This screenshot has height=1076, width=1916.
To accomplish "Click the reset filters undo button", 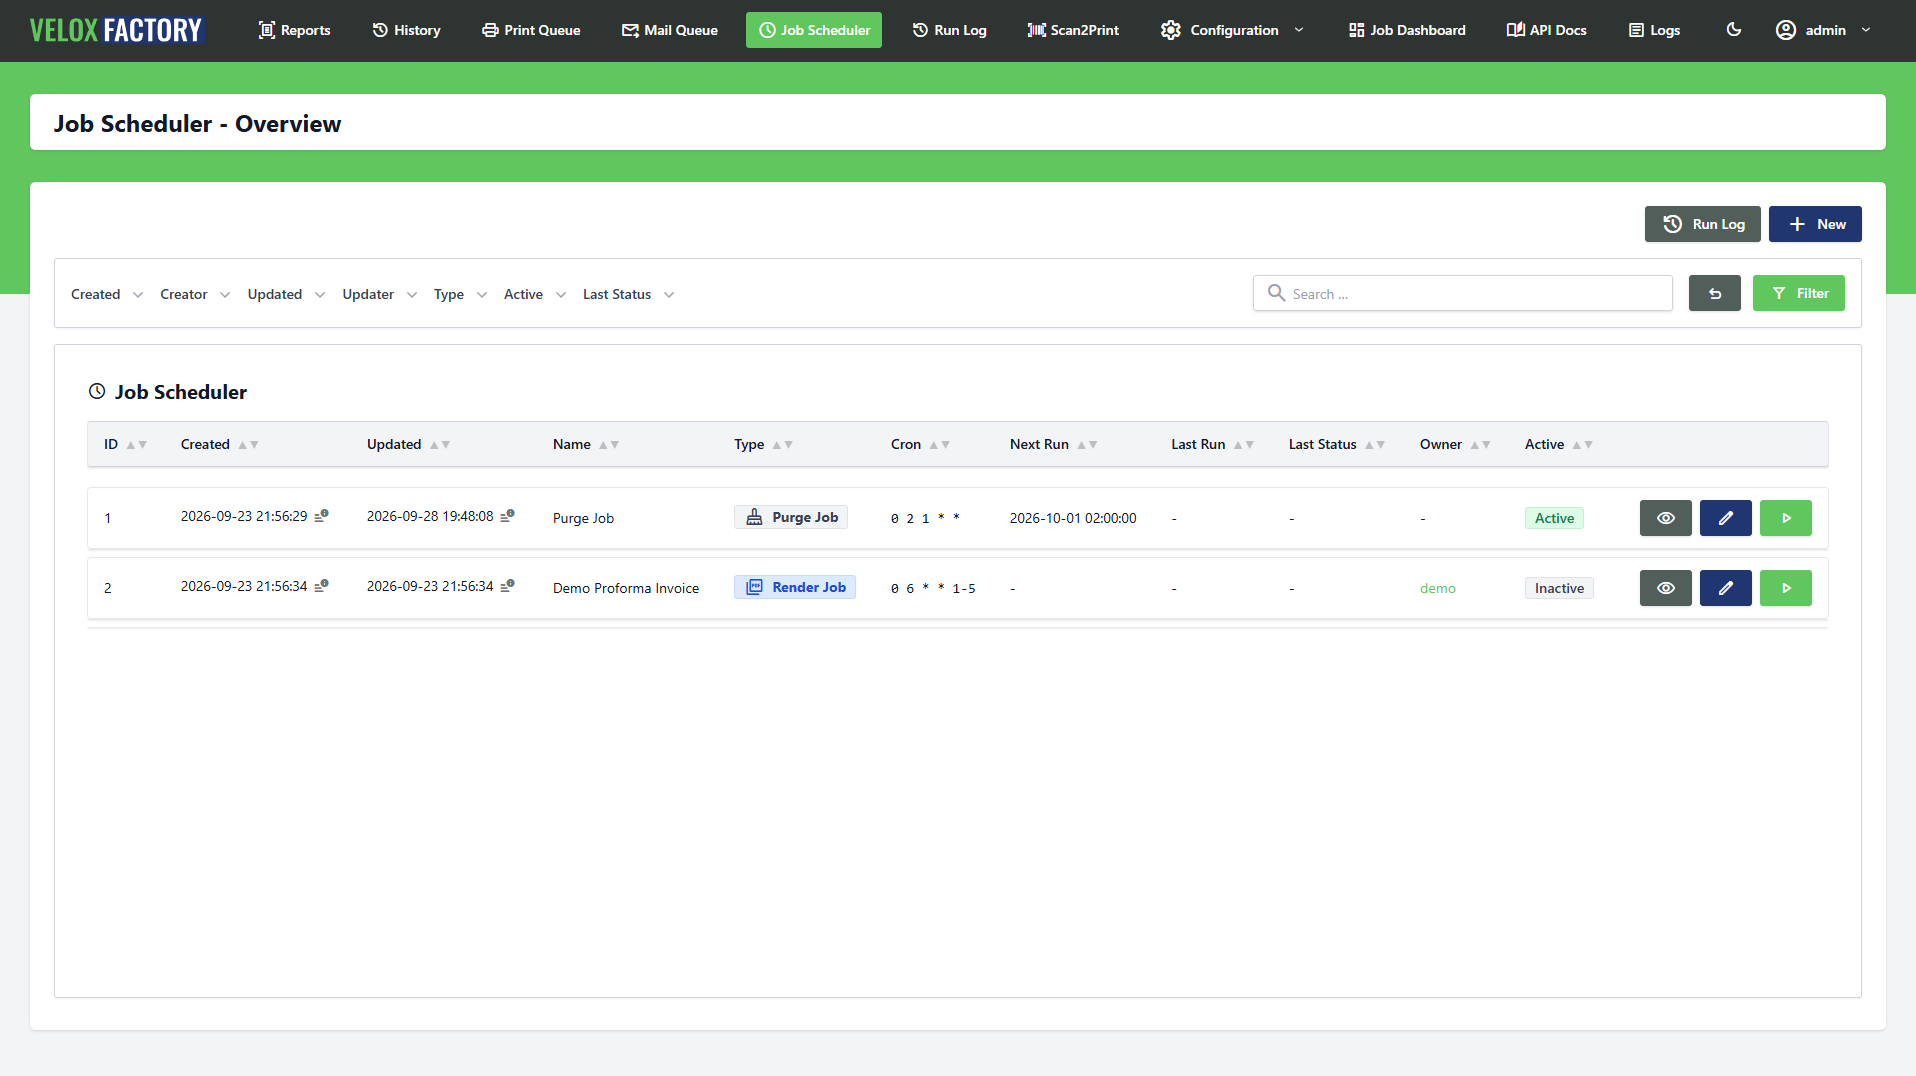I will click(1714, 293).
